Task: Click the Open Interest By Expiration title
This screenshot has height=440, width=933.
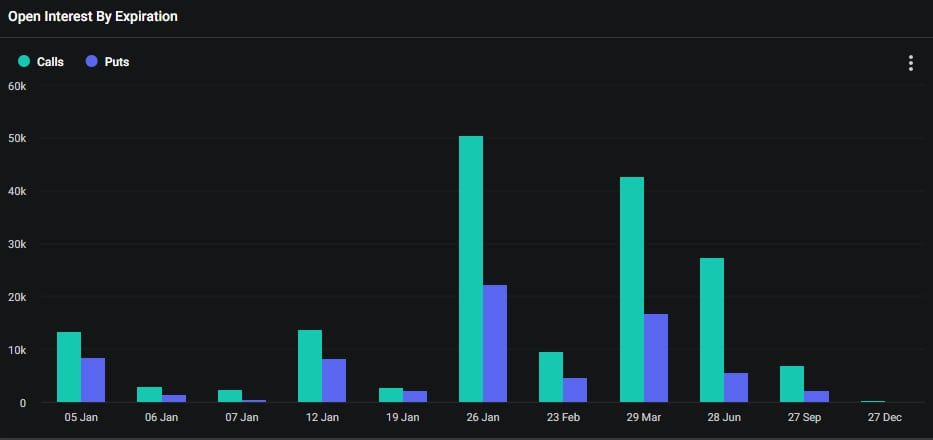Action: [x=93, y=17]
